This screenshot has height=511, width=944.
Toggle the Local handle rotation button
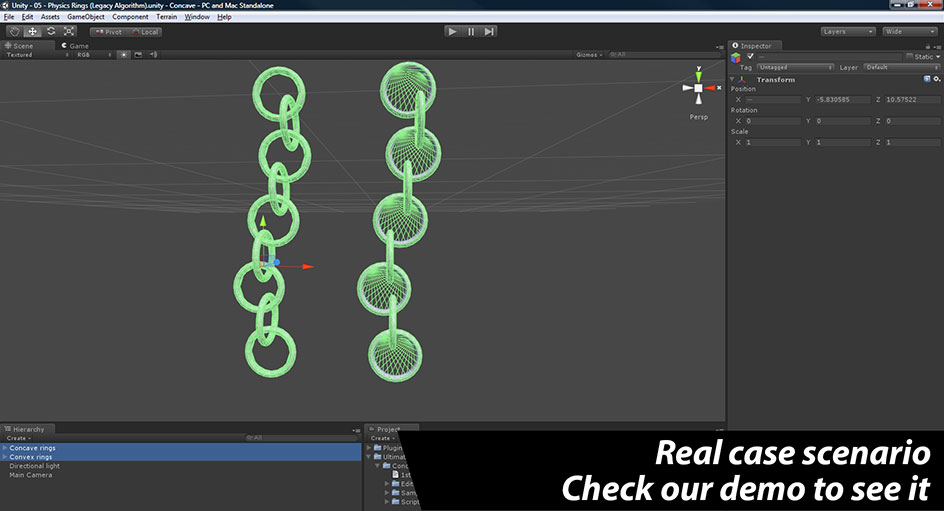144,32
